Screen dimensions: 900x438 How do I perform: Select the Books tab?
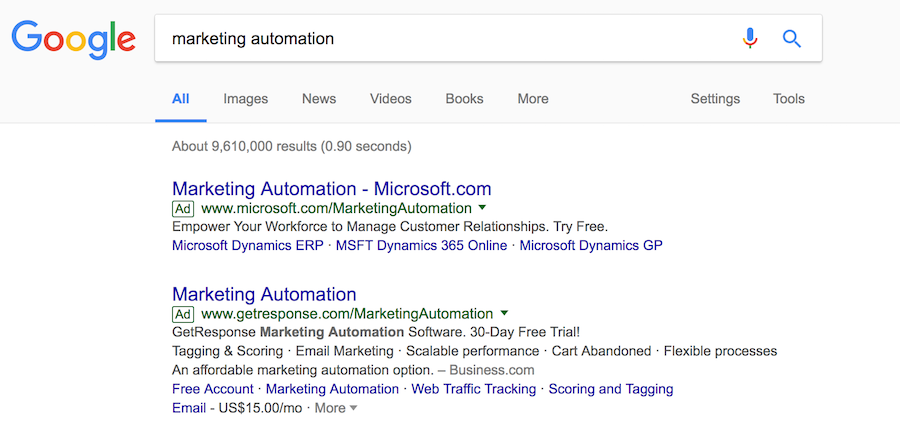click(x=464, y=99)
